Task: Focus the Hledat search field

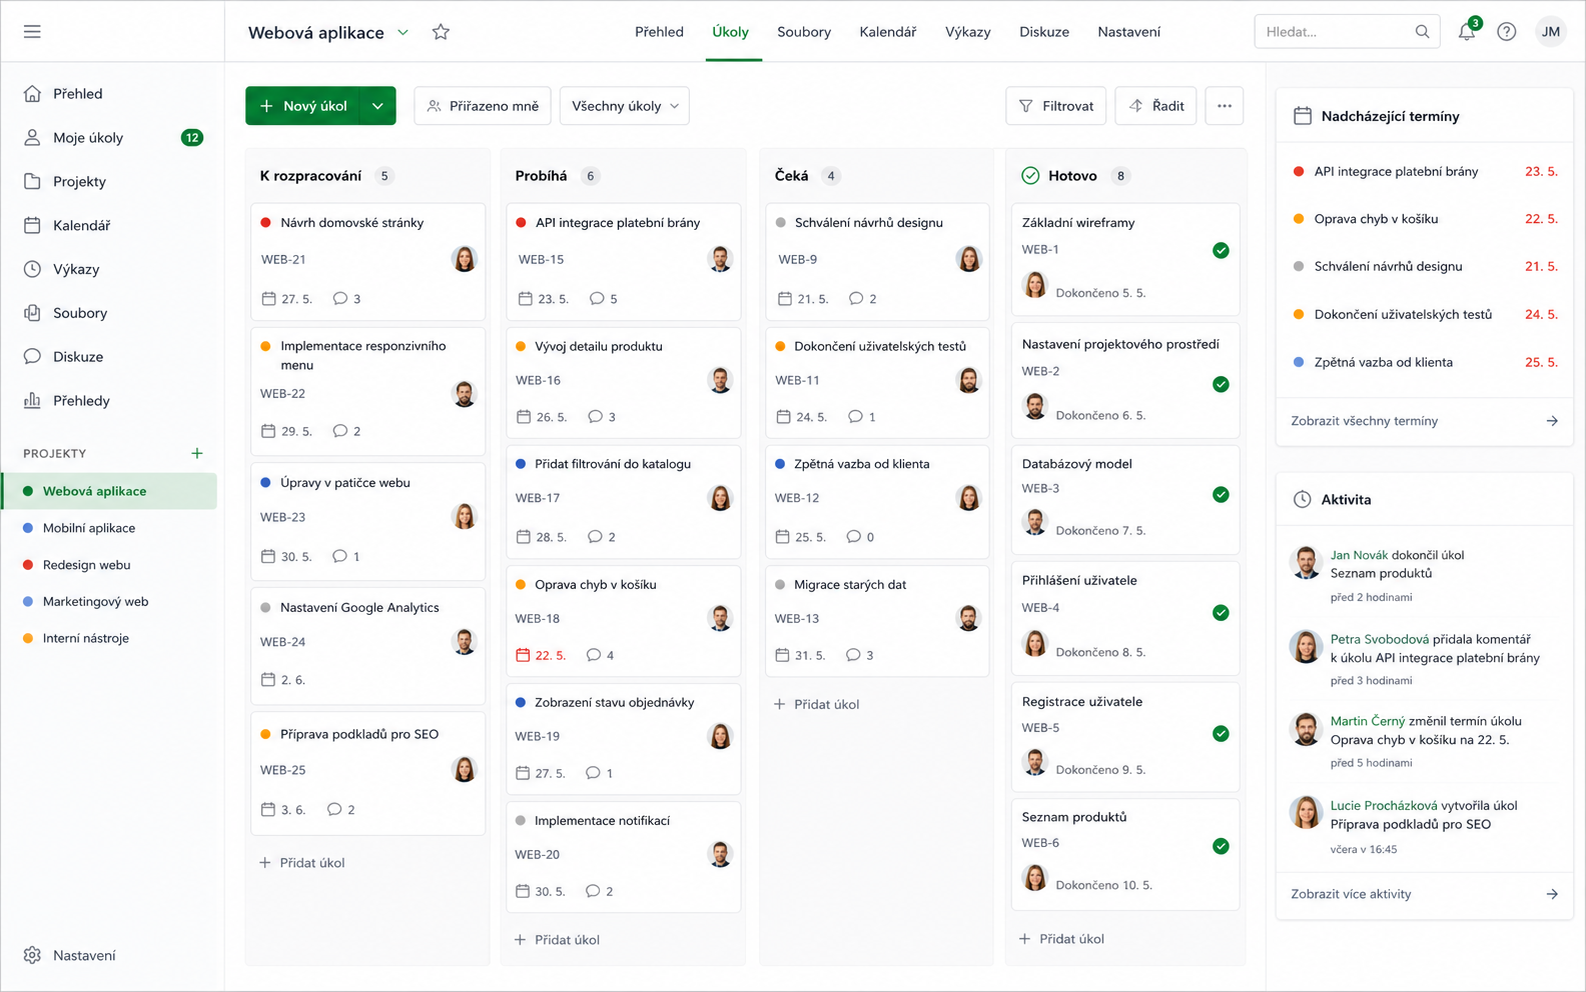Action: tap(1347, 32)
